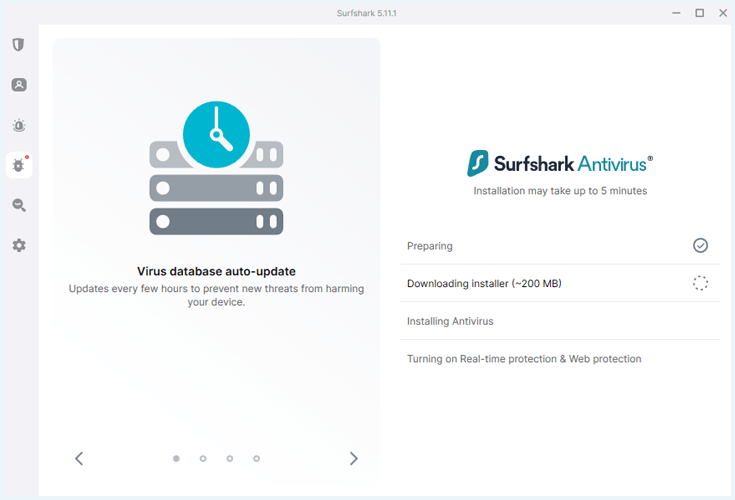Click the 'Installing Antivirus' step text
Viewport: 735px width, 500px height.
click(x=450, y=321)
